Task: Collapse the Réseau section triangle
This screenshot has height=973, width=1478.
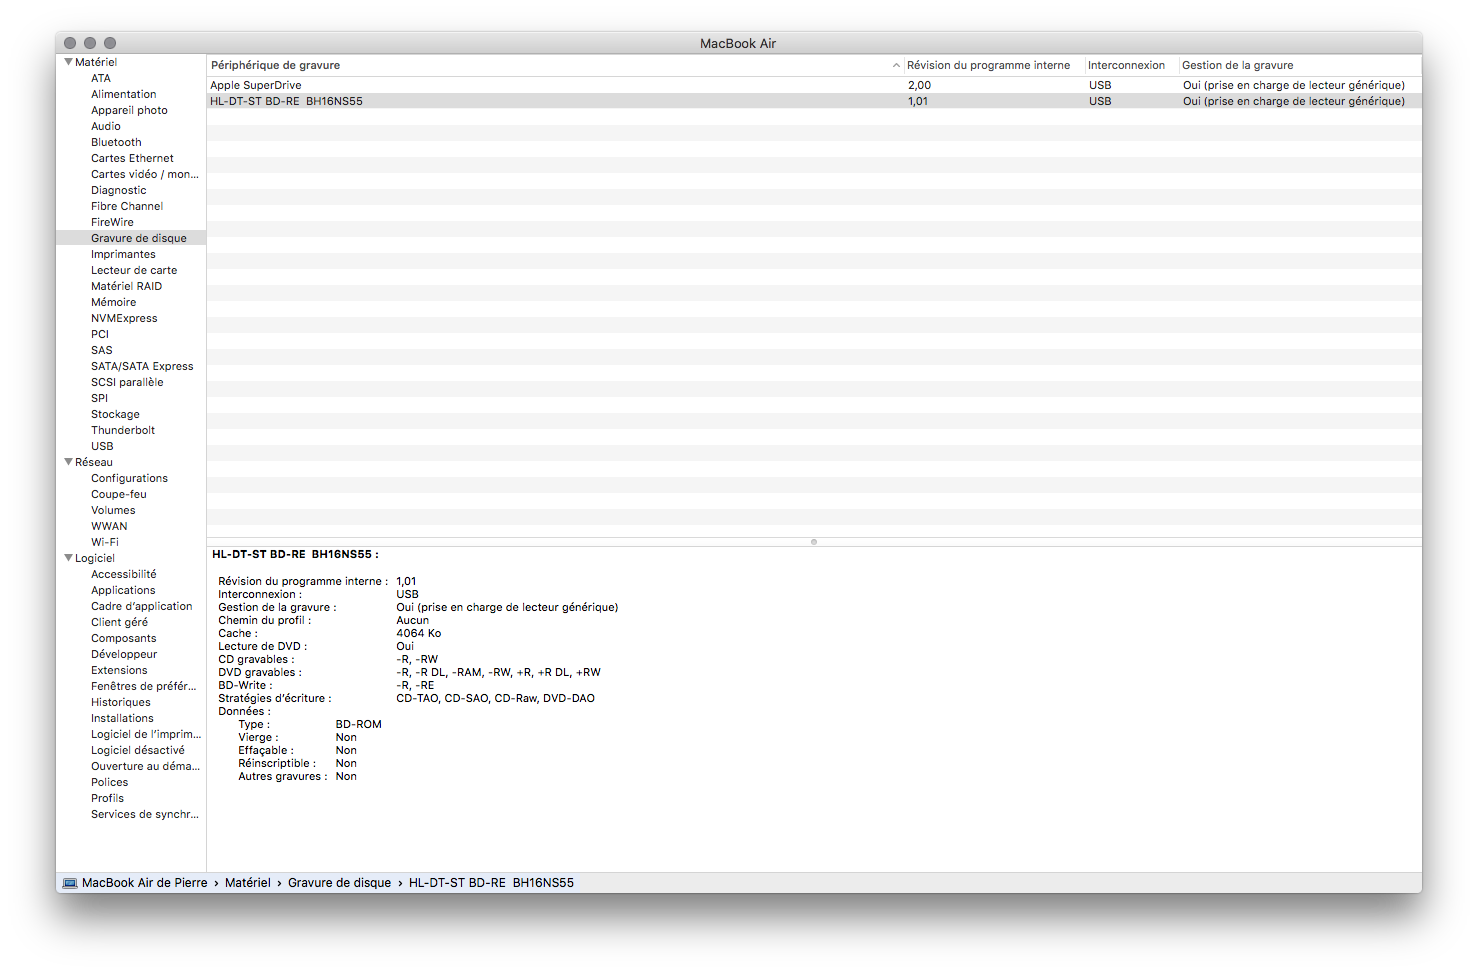Action: coord(68,462)
